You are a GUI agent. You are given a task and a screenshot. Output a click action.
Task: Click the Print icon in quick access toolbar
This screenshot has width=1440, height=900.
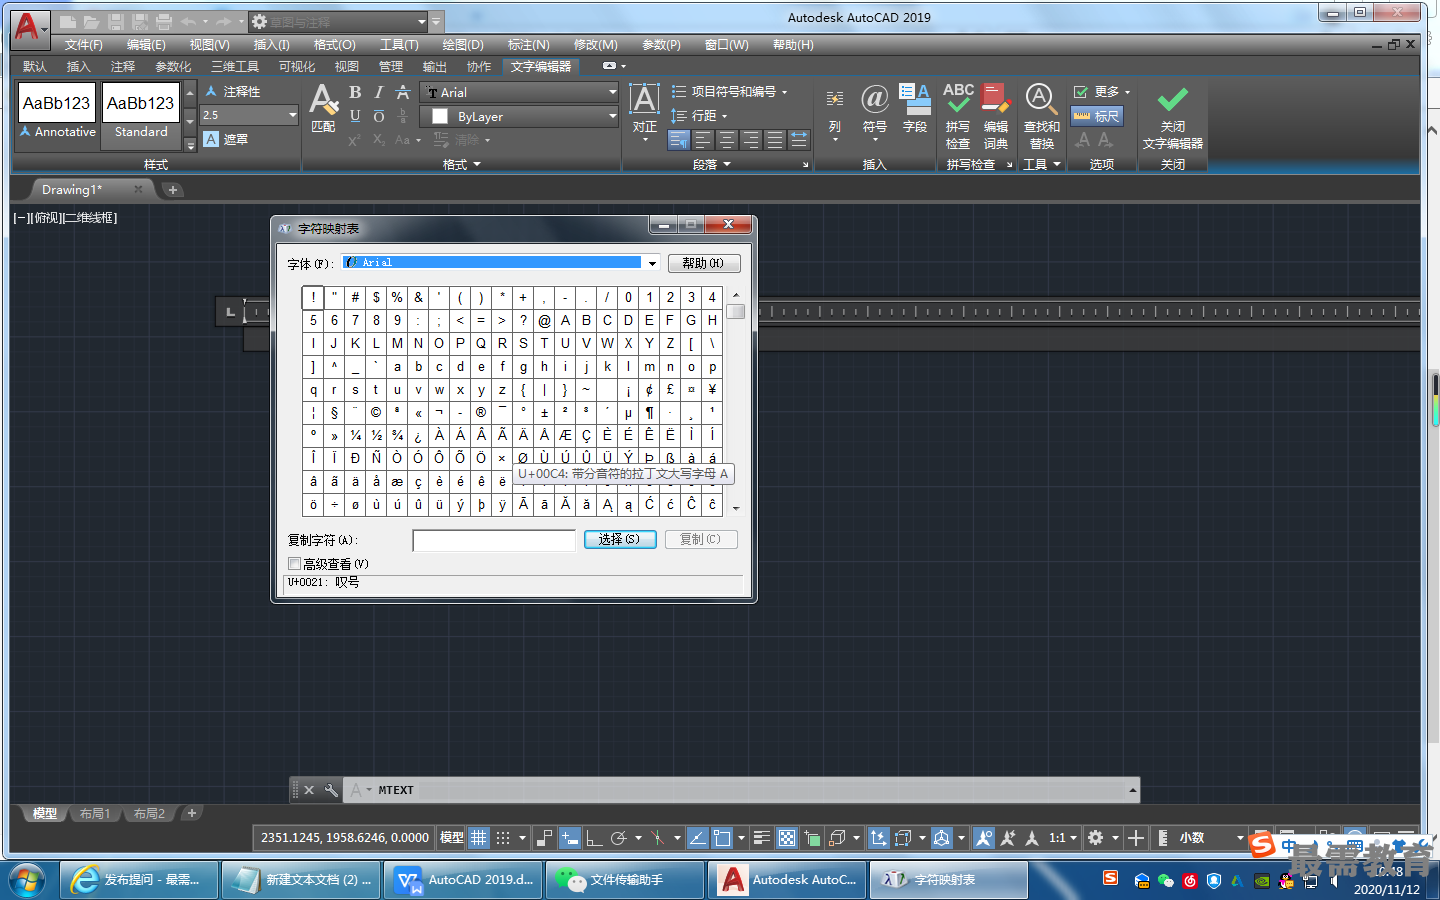[163, 21]
